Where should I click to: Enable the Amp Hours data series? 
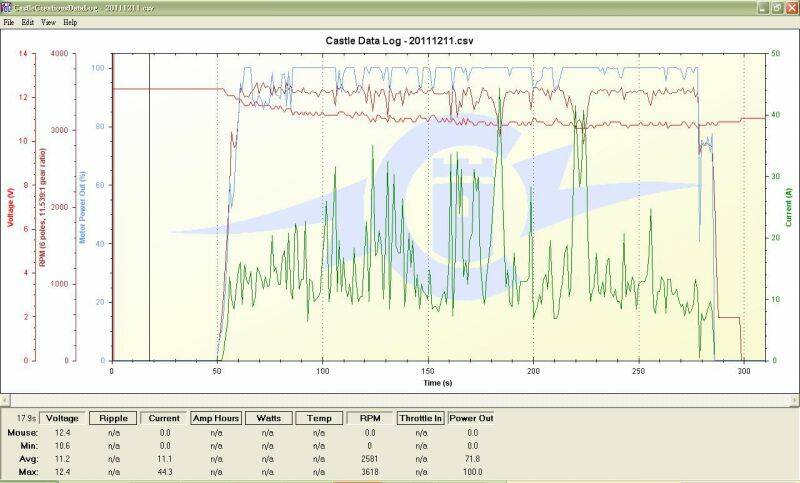[216, 419]
